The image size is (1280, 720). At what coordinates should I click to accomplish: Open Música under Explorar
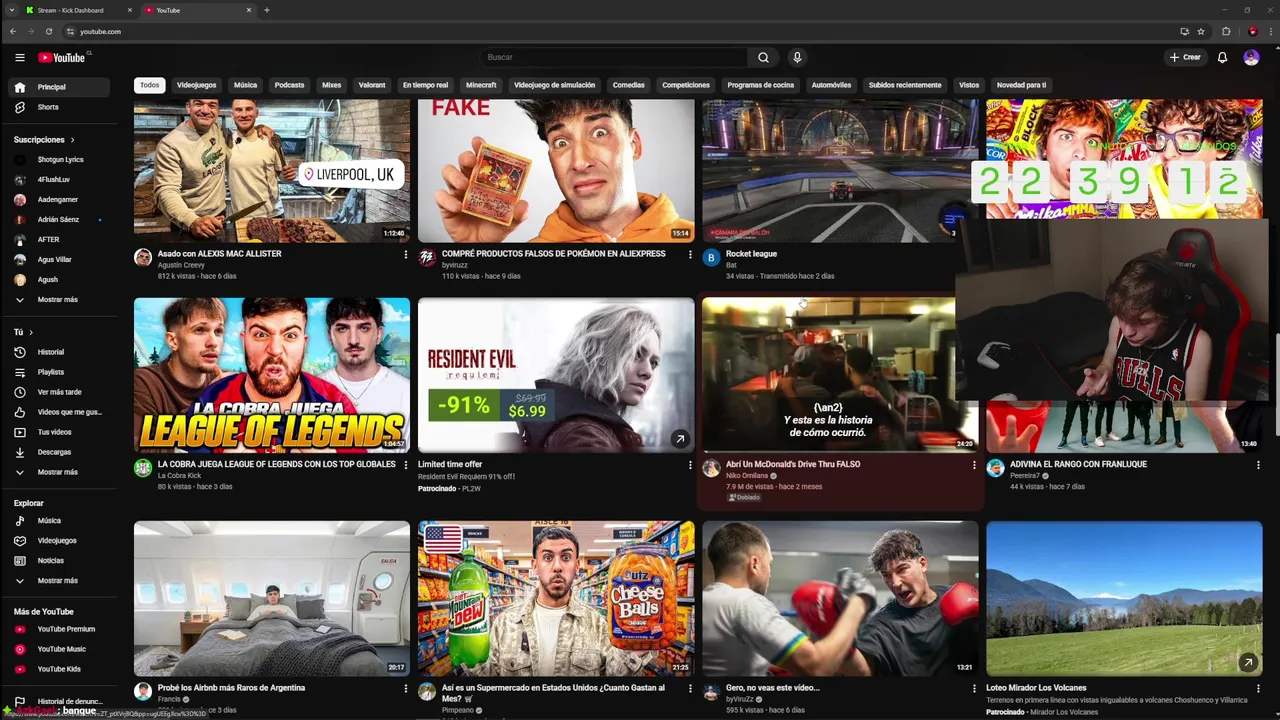coord(58,520)
